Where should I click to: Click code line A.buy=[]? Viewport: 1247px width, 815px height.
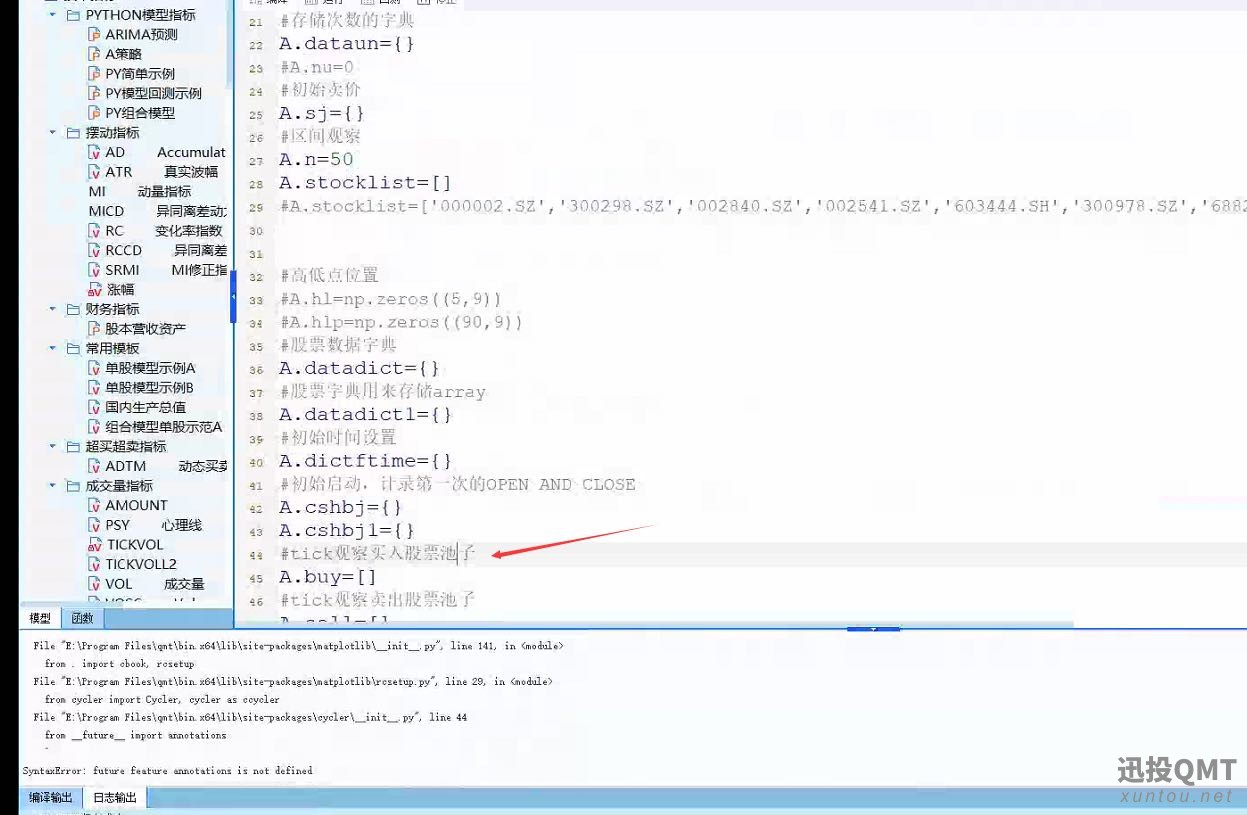point(327,577)
